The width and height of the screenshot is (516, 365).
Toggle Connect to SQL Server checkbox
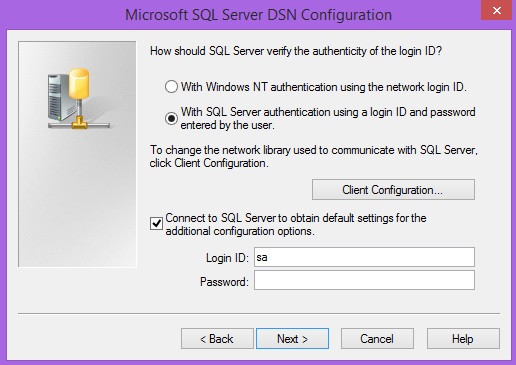pos(156,223)
